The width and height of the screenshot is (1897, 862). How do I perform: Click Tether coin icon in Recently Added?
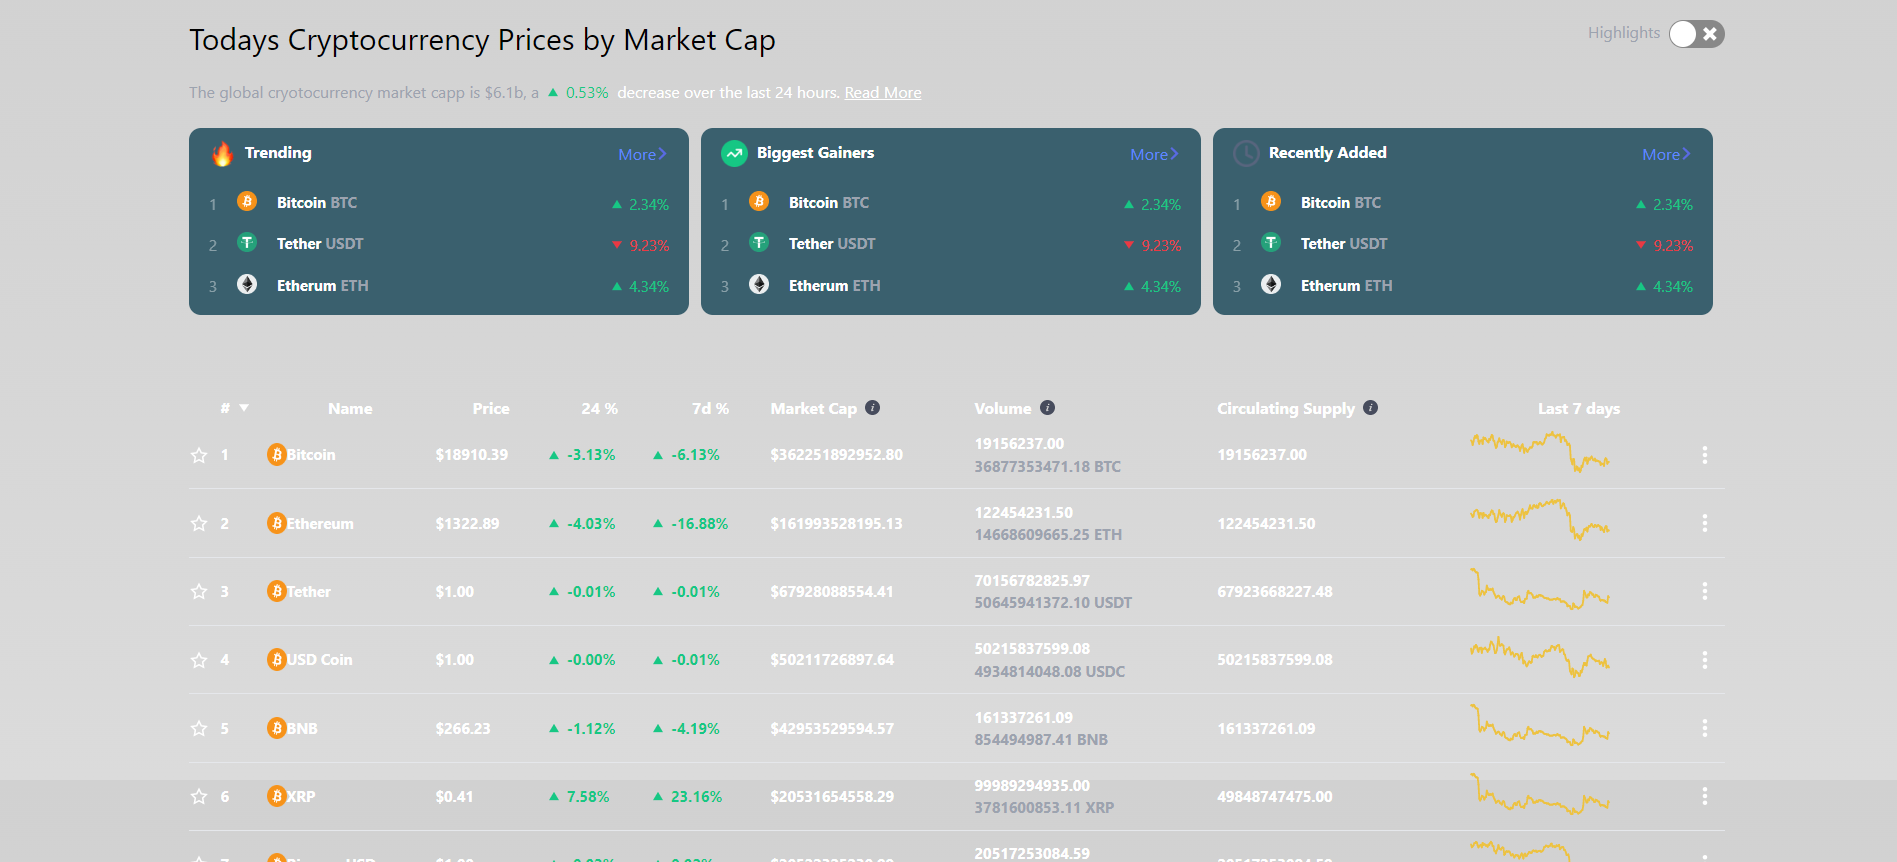1271,242
